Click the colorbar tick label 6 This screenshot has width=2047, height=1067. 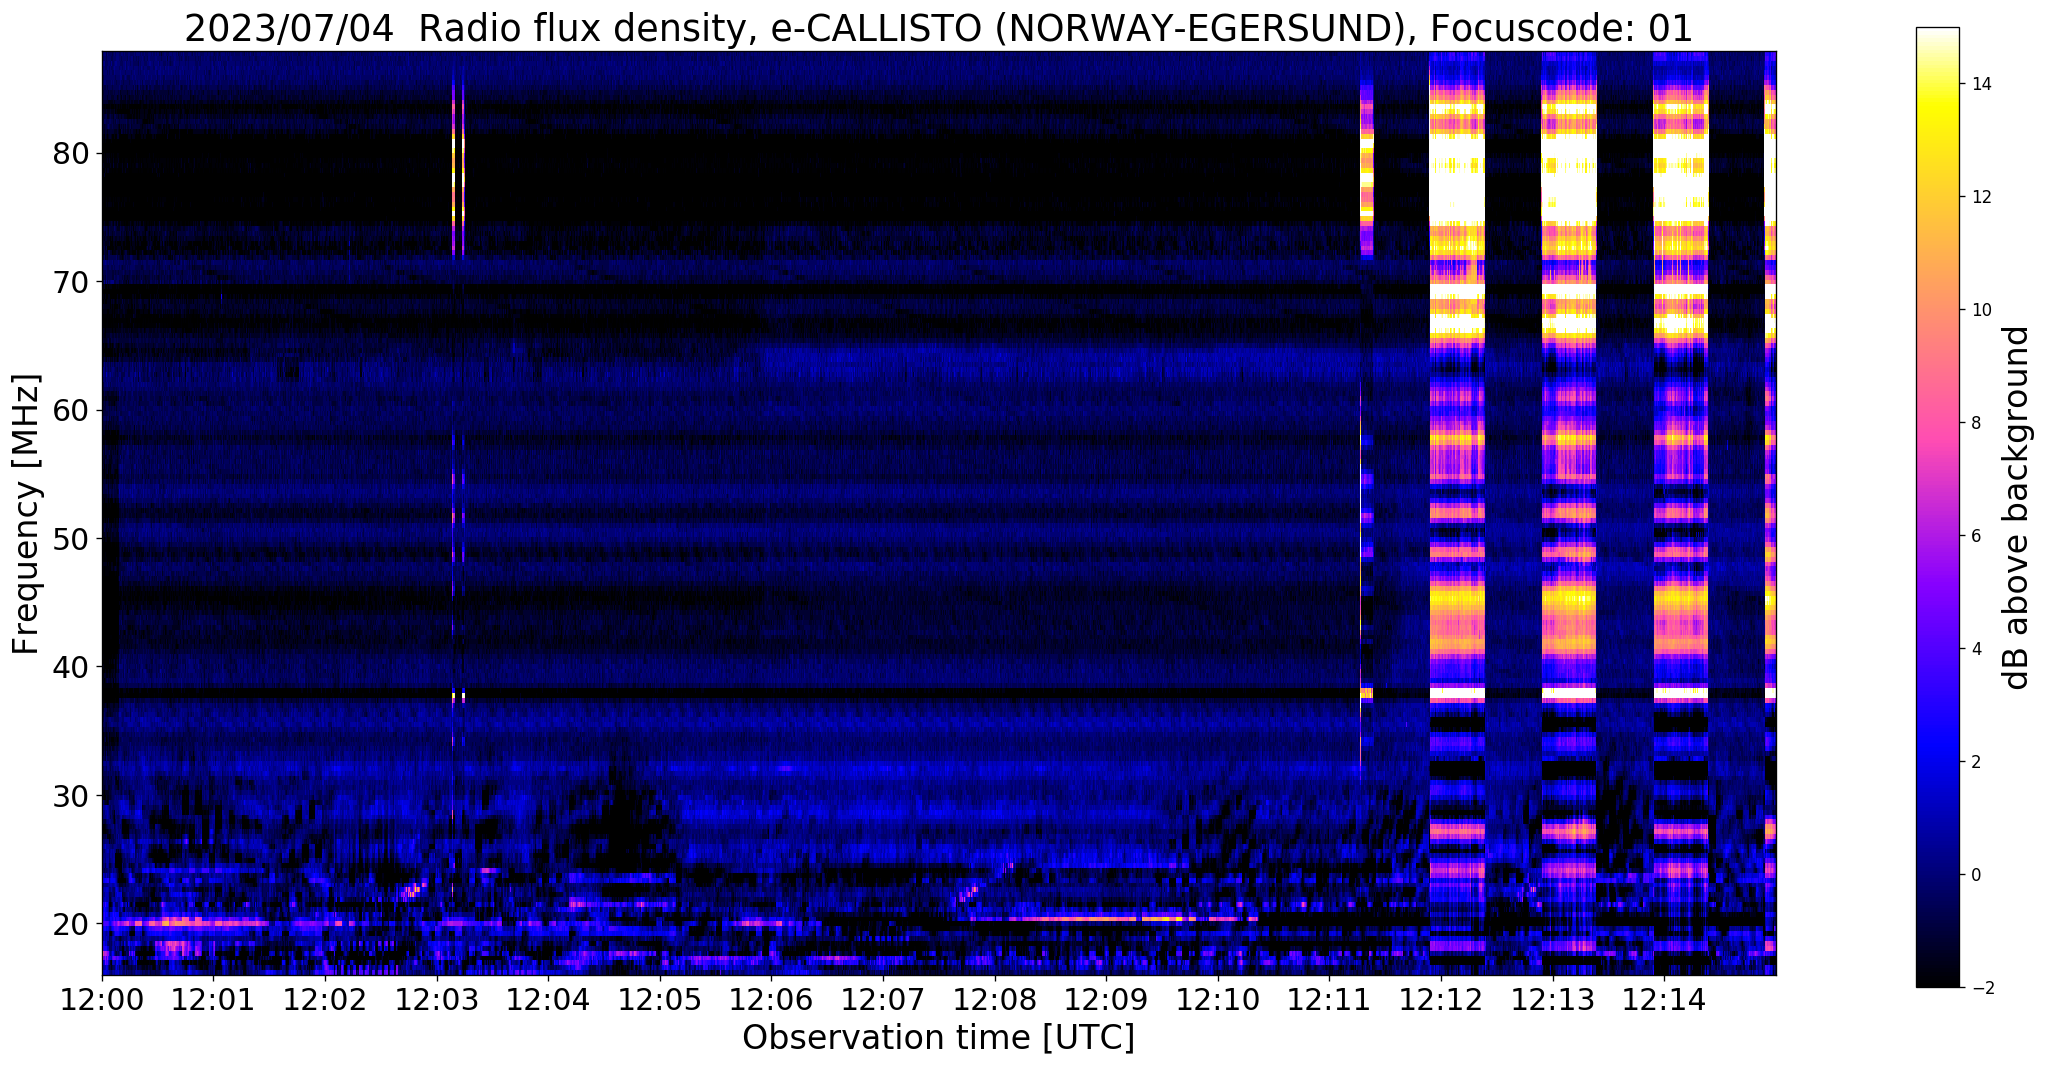click(x=1976, y=536)
